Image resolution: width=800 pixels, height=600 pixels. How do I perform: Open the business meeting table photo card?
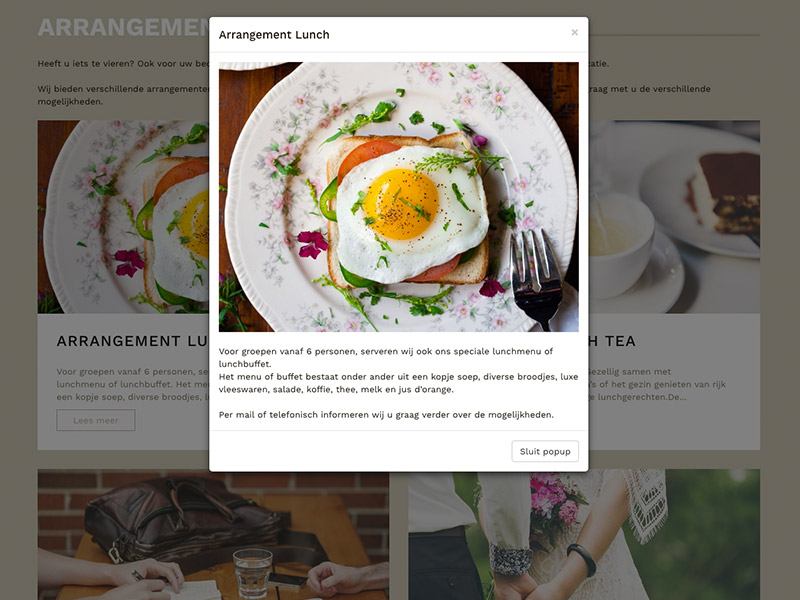[x=213, y=534]
